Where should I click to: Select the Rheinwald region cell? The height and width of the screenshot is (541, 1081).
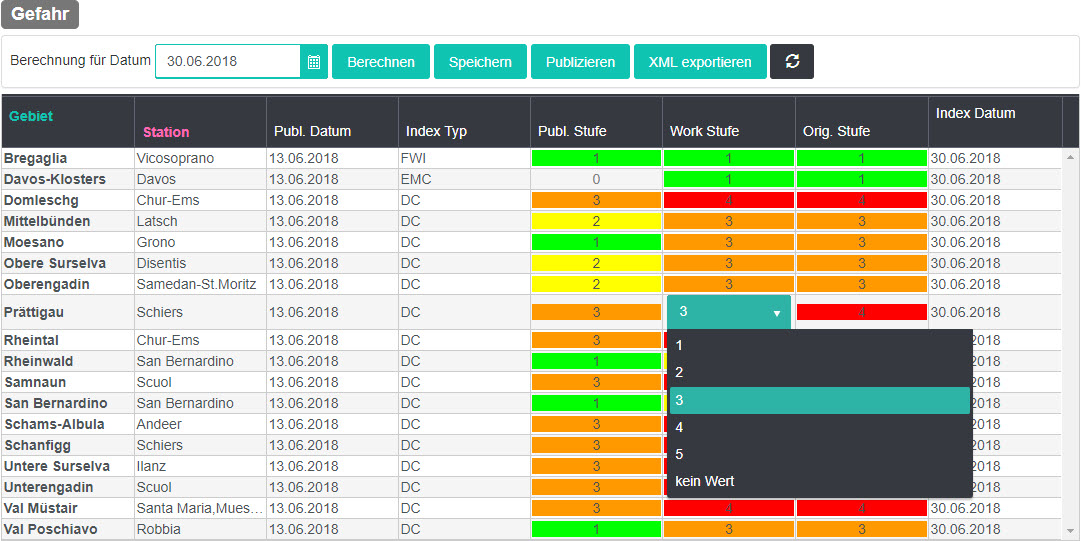click(x=68, y=361)
